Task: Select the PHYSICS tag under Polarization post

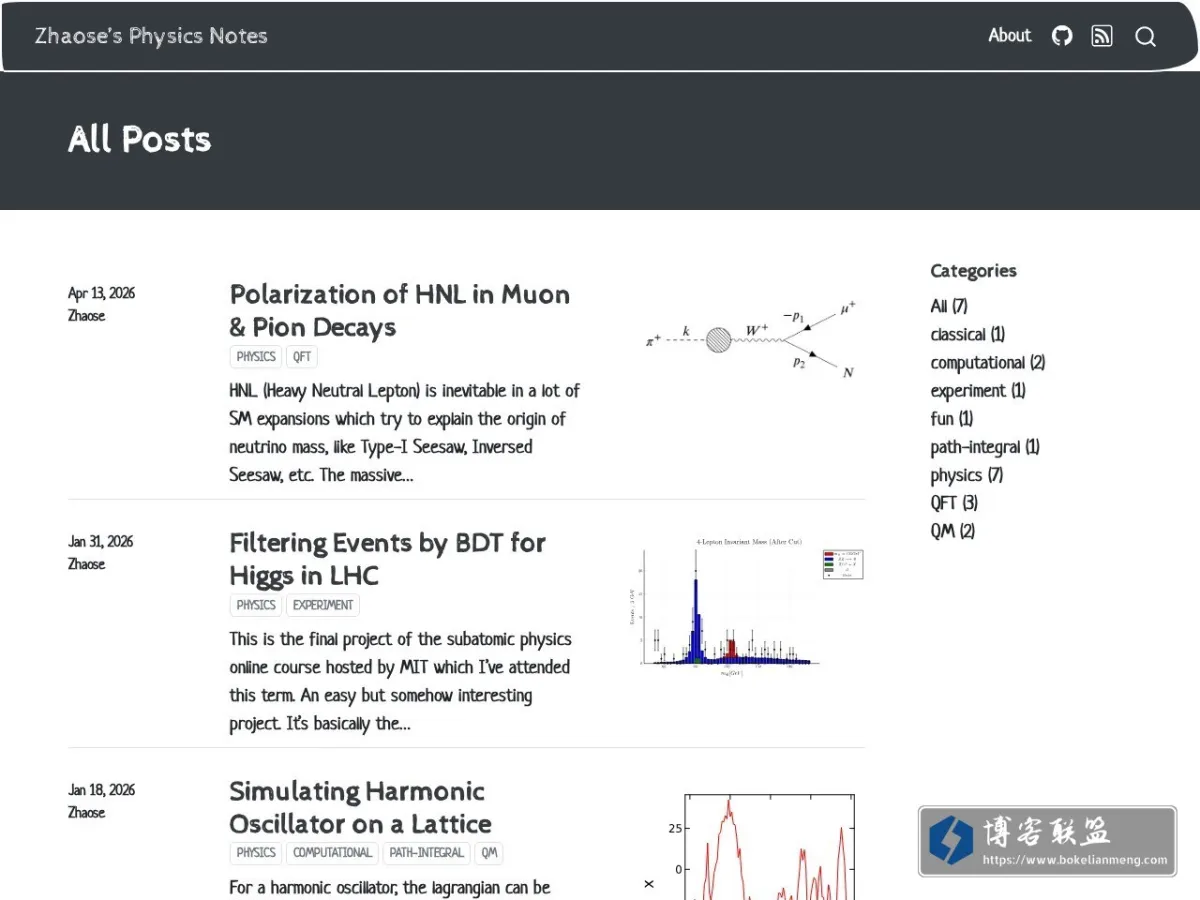Action: click(256, 357)
